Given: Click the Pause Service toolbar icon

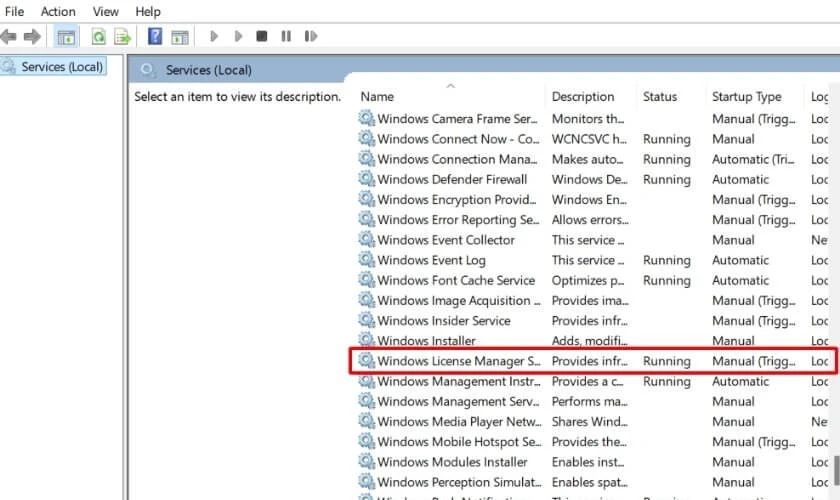Looking at the screenshot, I should [286, 36].
